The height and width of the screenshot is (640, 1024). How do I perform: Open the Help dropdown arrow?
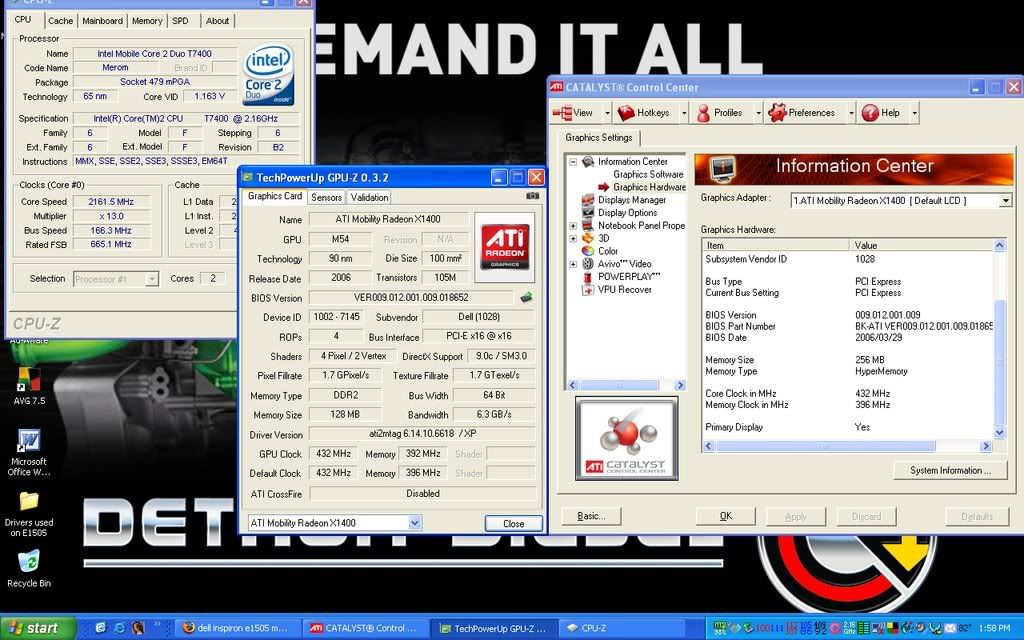click(x=914, y=113)
